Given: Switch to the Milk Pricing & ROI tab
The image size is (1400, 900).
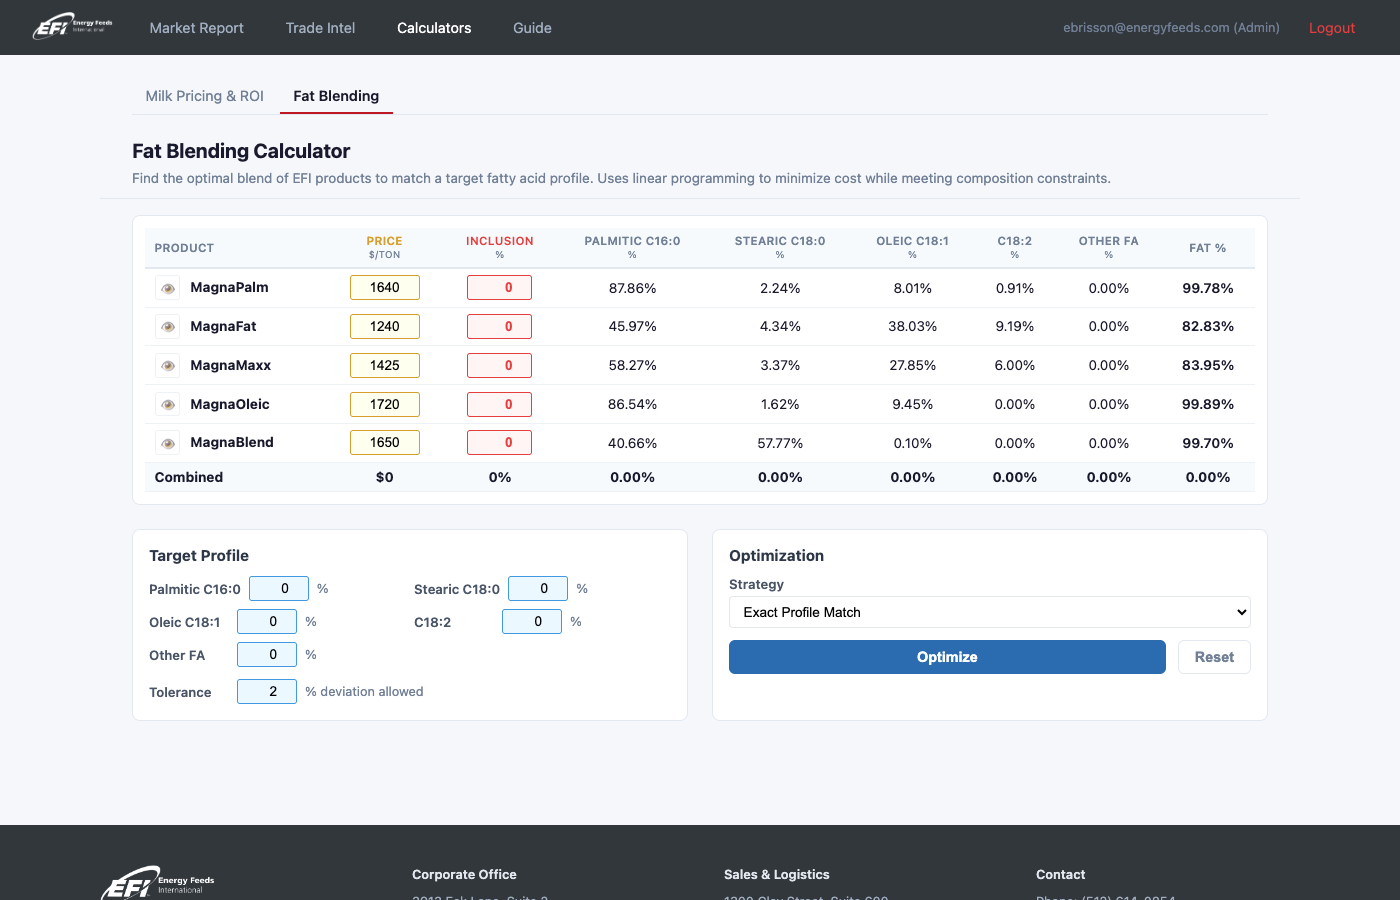Looking at the screenshot, I should pos(204,95).
